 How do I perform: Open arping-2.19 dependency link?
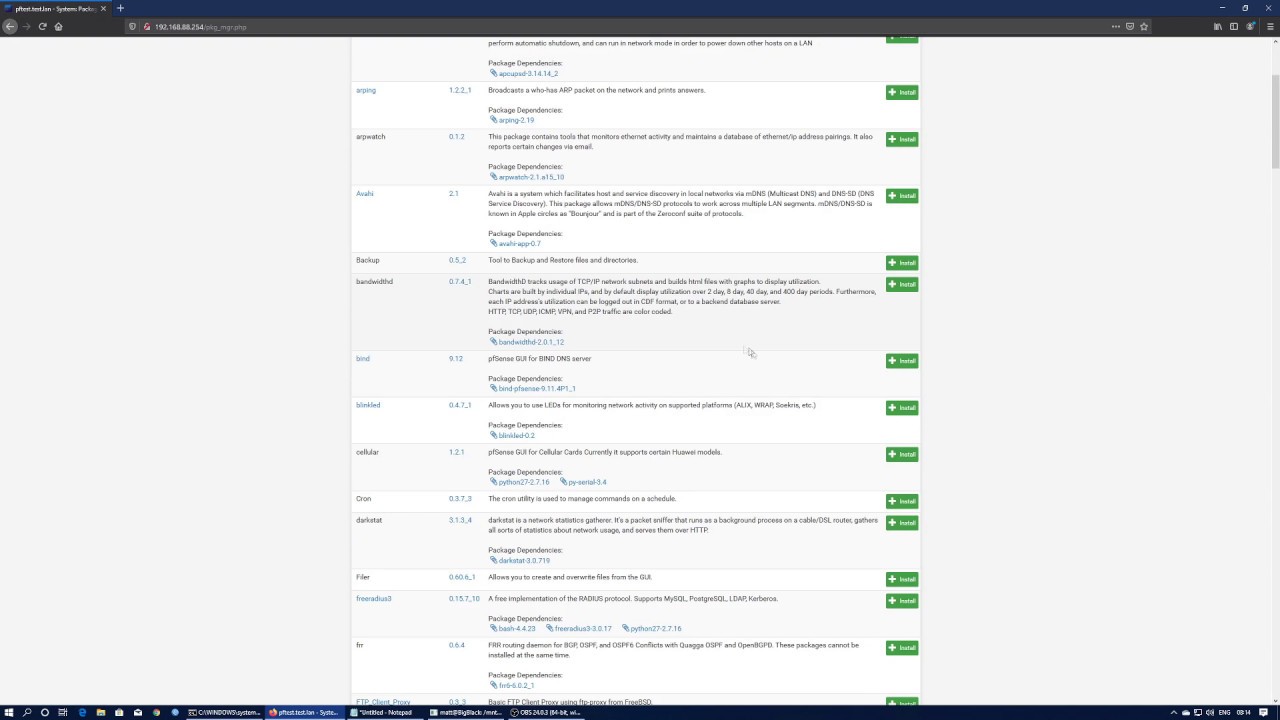click(512, 120)
